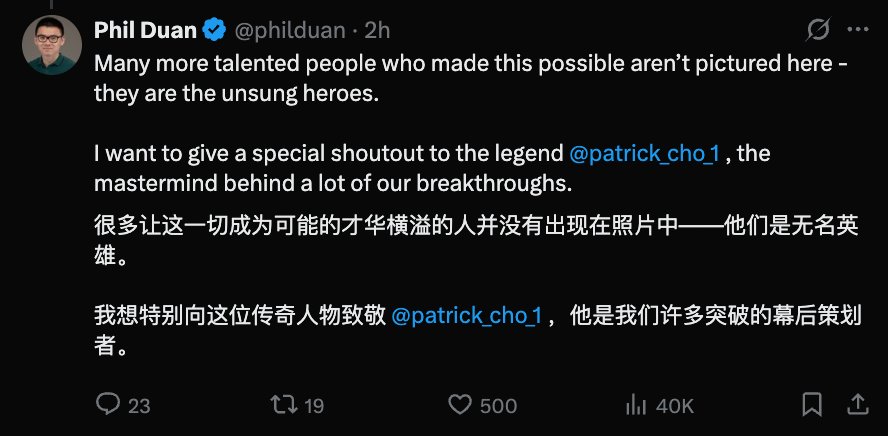Click the repost arrows icon
This screenshot has width=888, height=436.
coord(283,404)
